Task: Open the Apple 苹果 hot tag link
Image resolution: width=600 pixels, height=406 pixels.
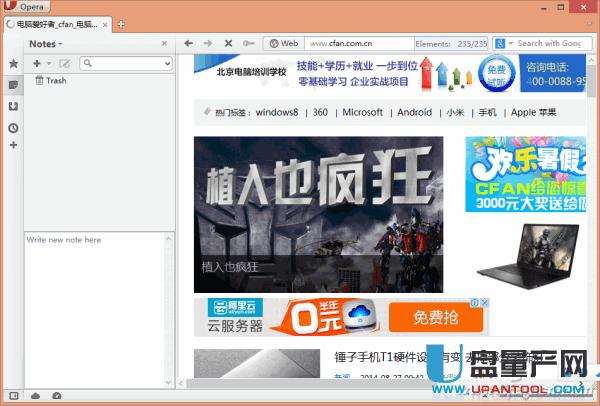Action: point(533,113)
